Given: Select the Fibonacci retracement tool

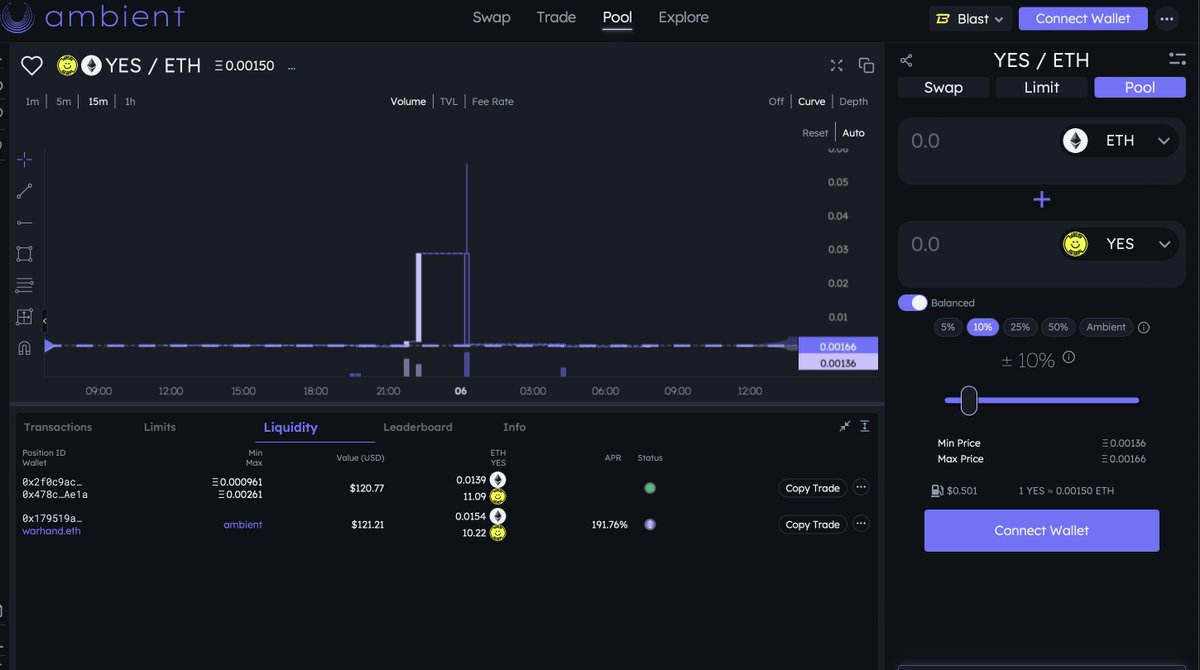Looking at the screenshot, I should [25, 285].
